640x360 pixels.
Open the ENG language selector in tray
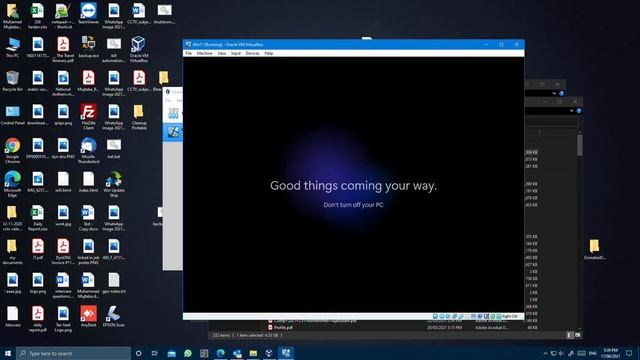pyautogui.click(x=593, y=353)
